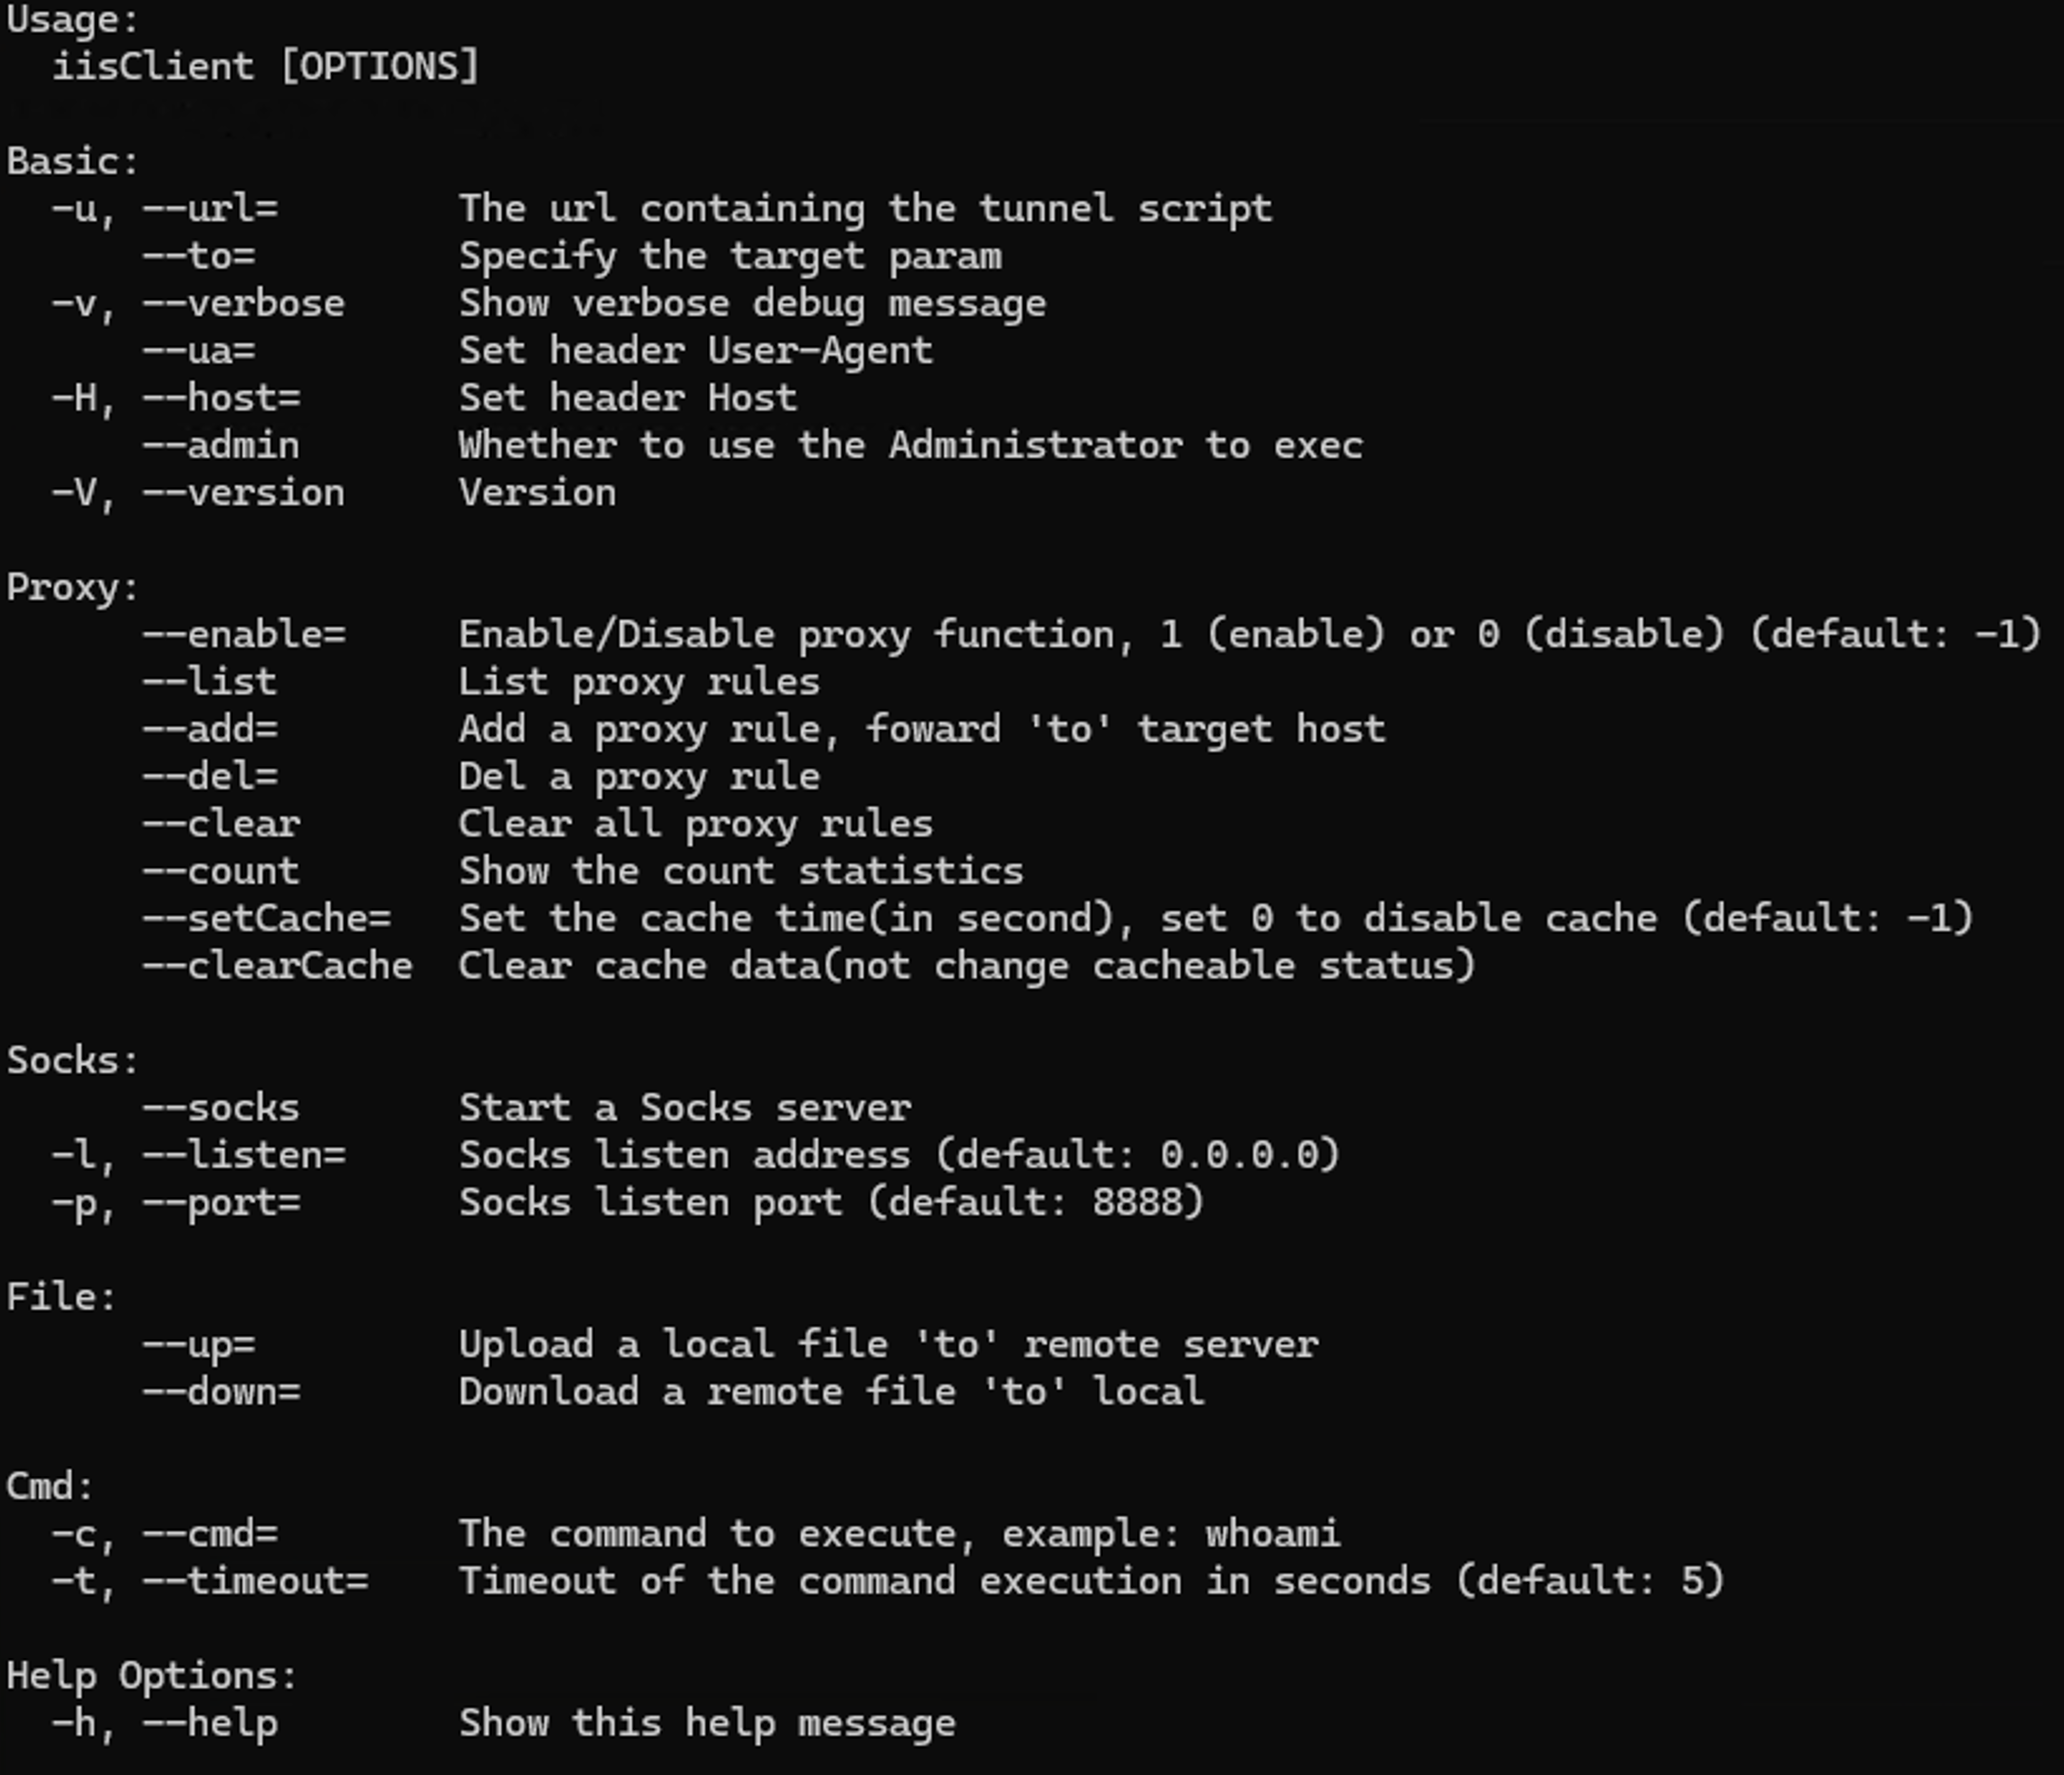This screenshot has height=1775, width=2064.
Task: Click the --listen= option text
Action: [243, 1155]
